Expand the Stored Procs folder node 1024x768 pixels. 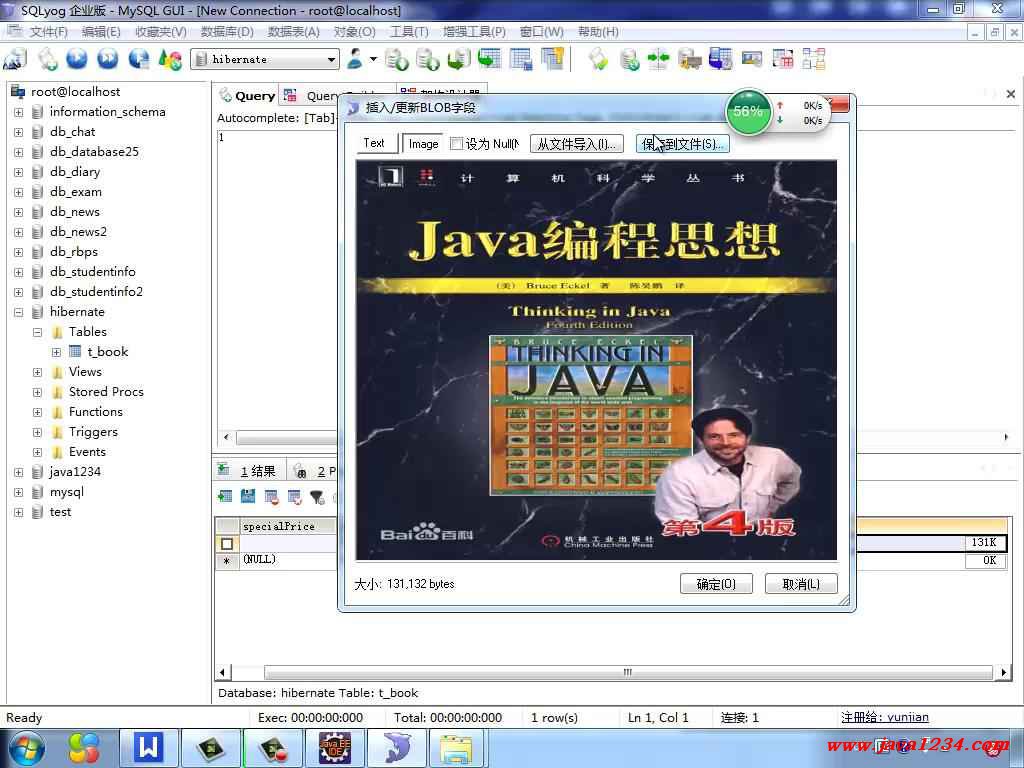pos(37,392)
